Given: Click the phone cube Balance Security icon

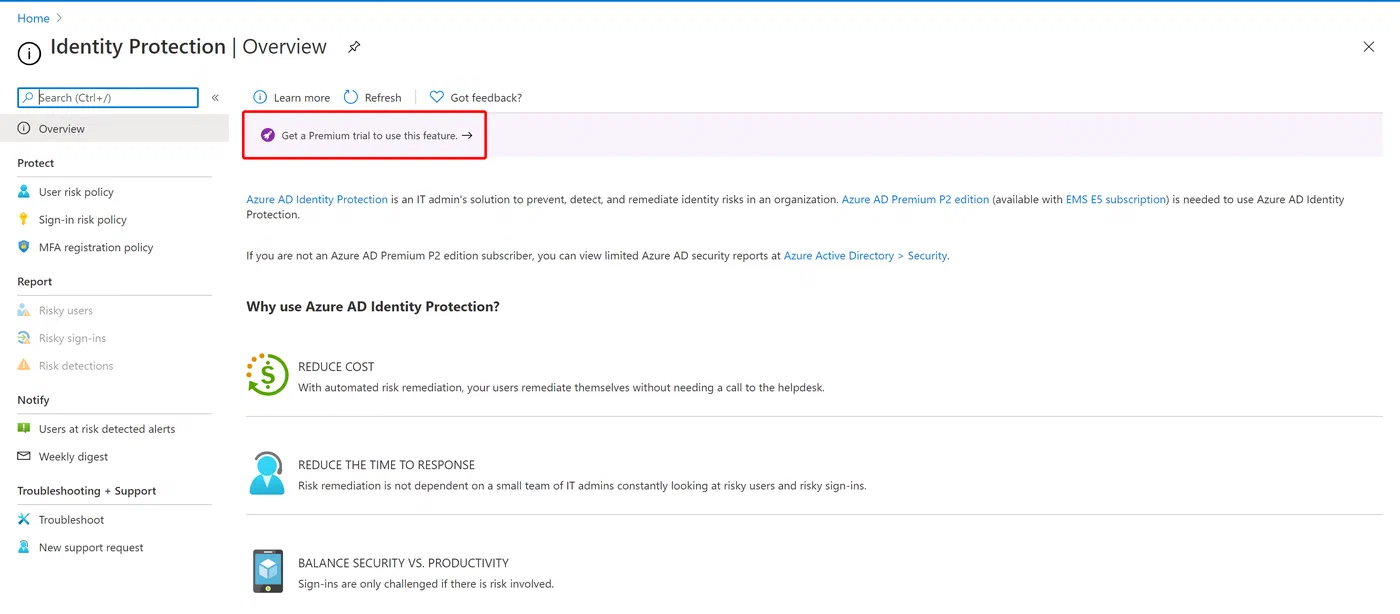Looking at the screenshot, I should point(267,571).
